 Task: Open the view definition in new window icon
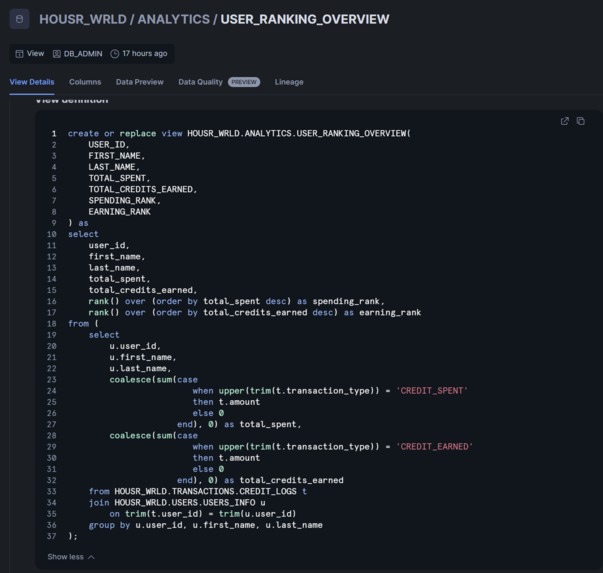click(564, 121)
